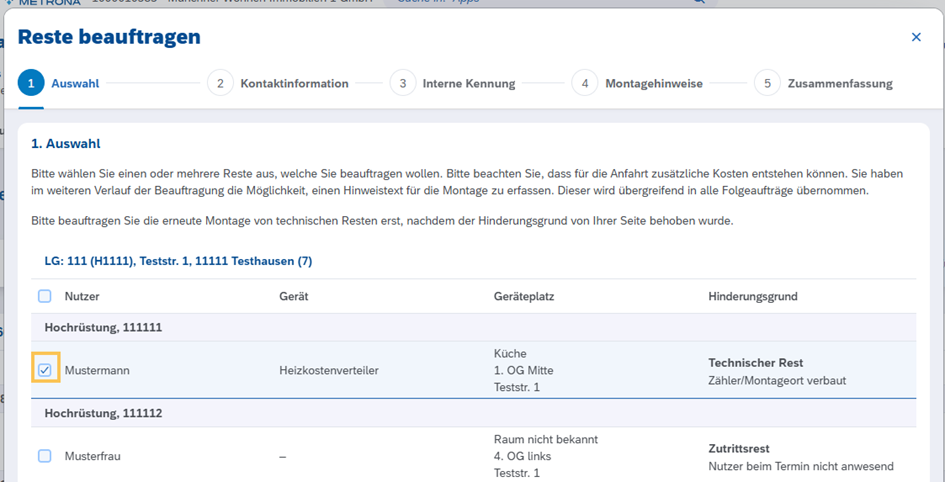The width and height of the screenshot is (945, 482).
Task: Click the Nutzer column header
Action: [x=82, y=297]
